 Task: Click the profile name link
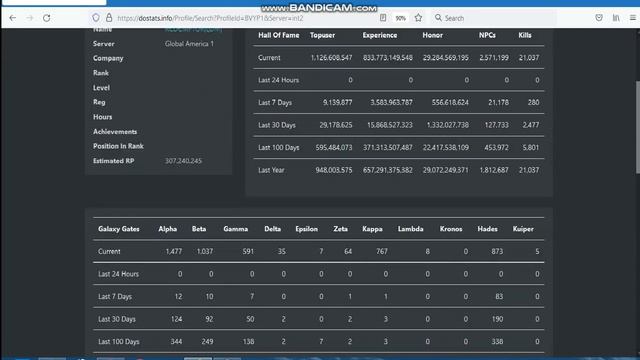point(193,30)
